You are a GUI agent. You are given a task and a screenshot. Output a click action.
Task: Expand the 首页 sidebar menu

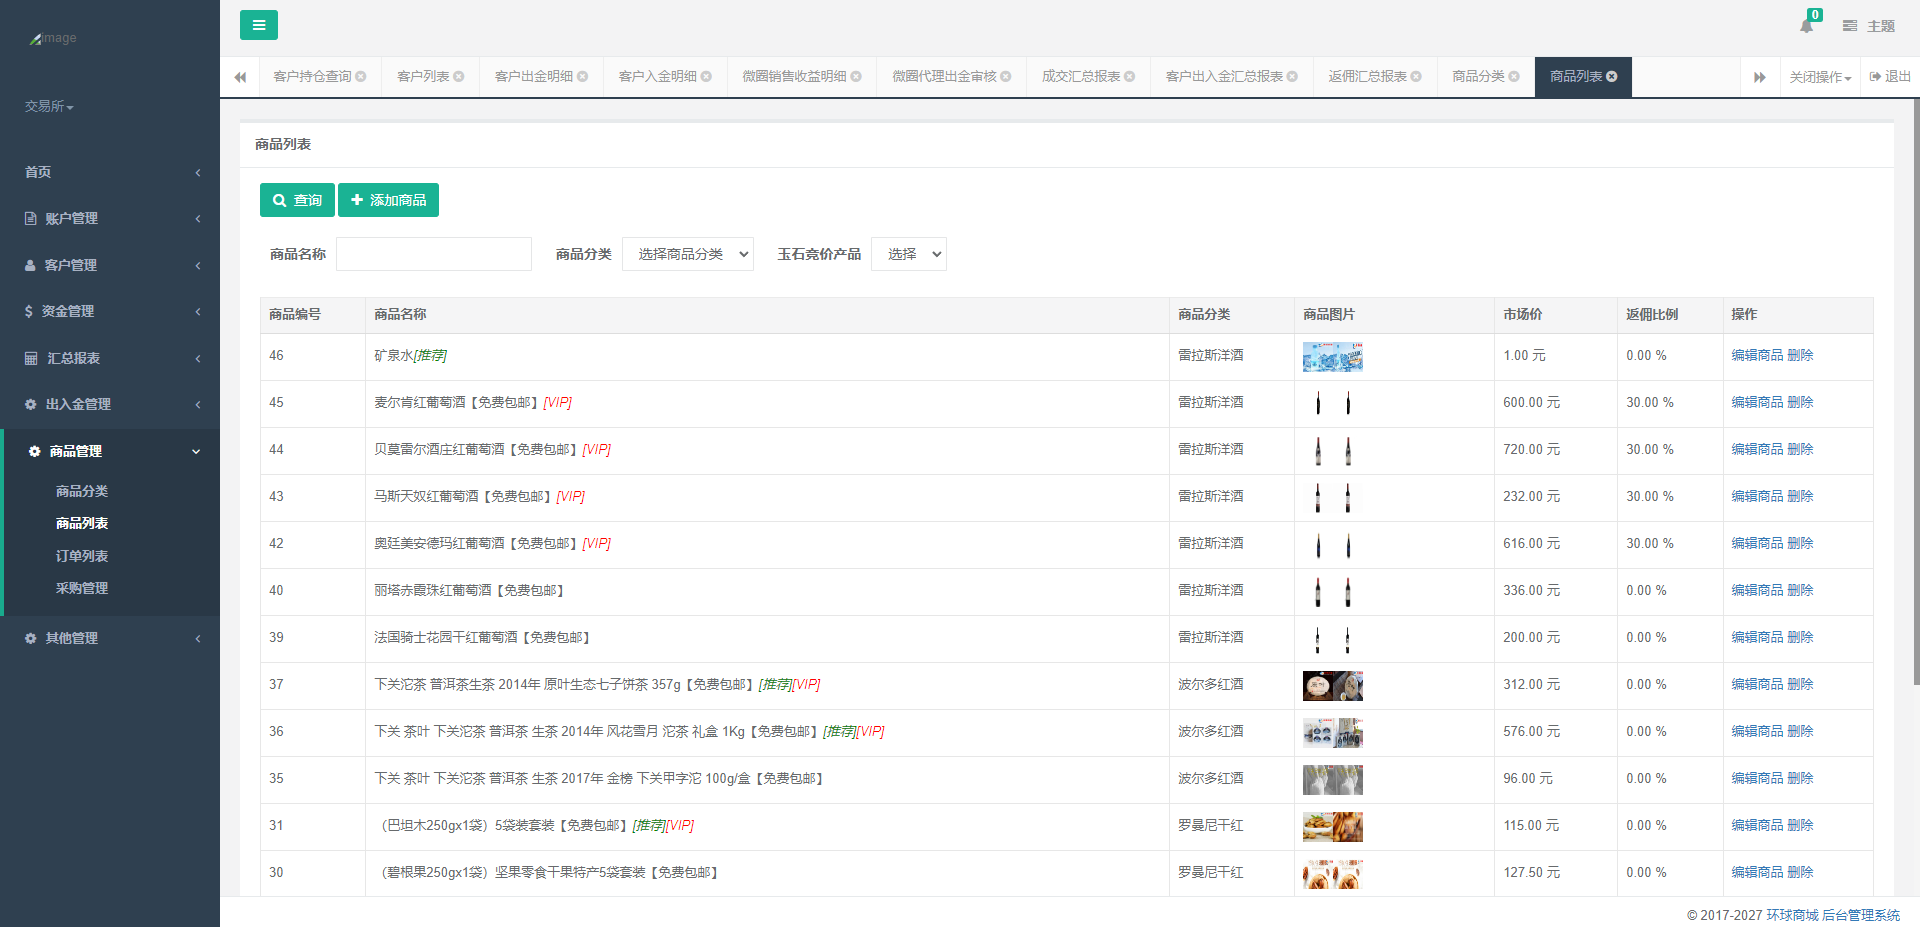[x=110, y=172]
